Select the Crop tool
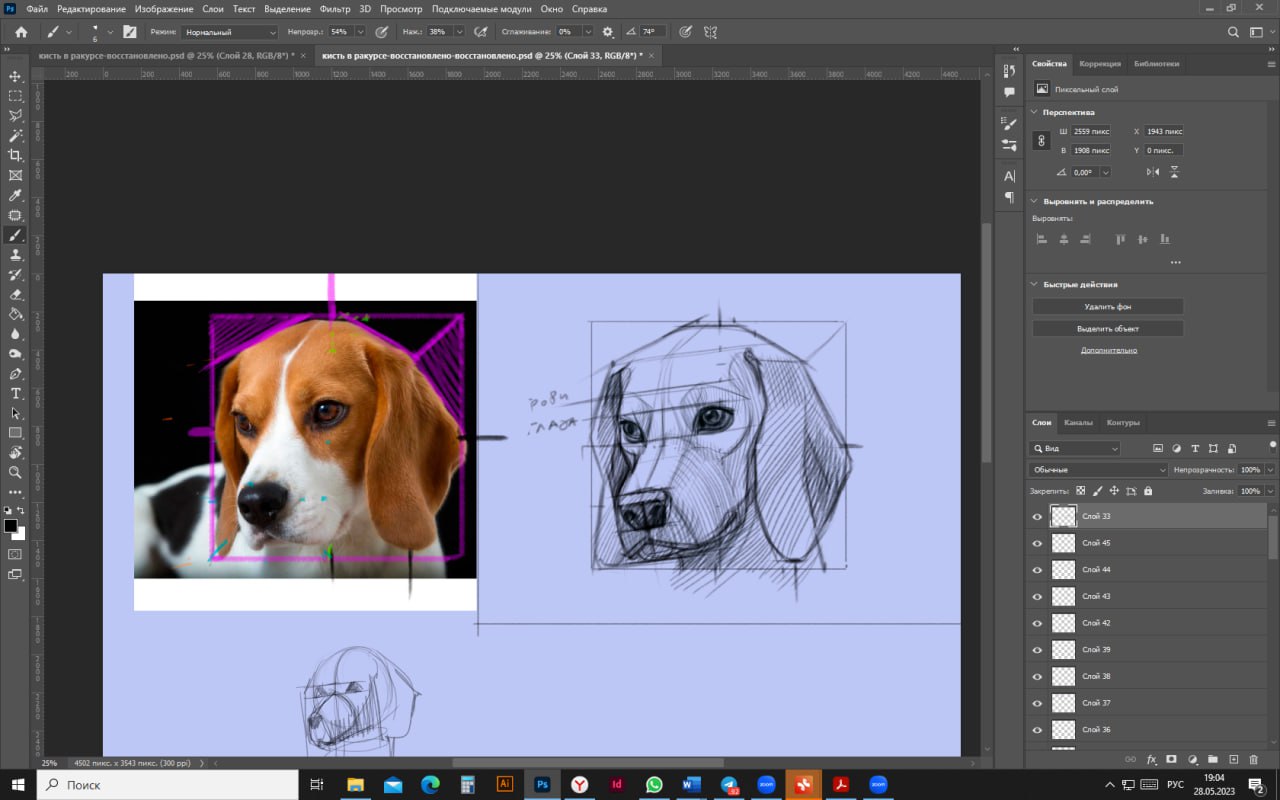The image size is (1280, 800). 15,155
